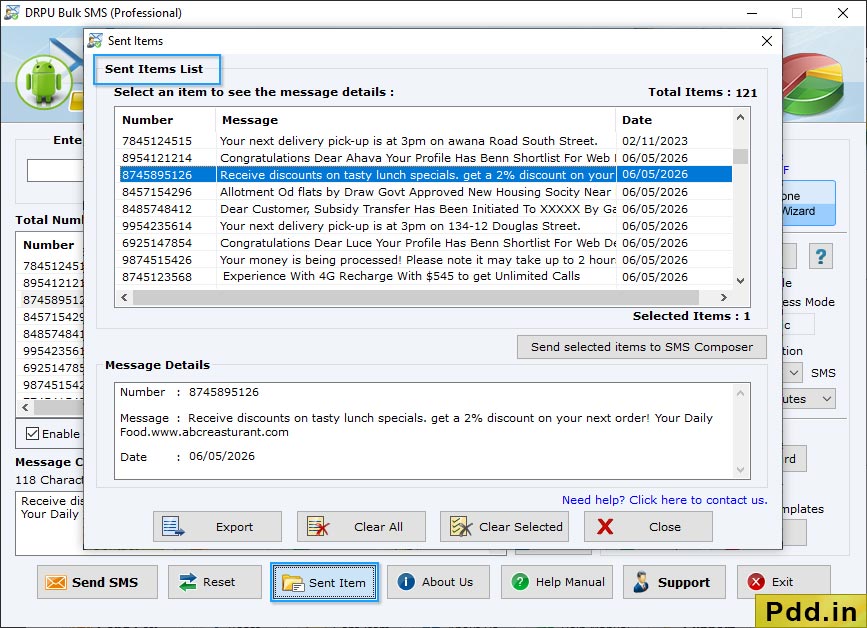Click left scroll arrow in main number list
Screen dimensions: 867x628
[25, 407]
